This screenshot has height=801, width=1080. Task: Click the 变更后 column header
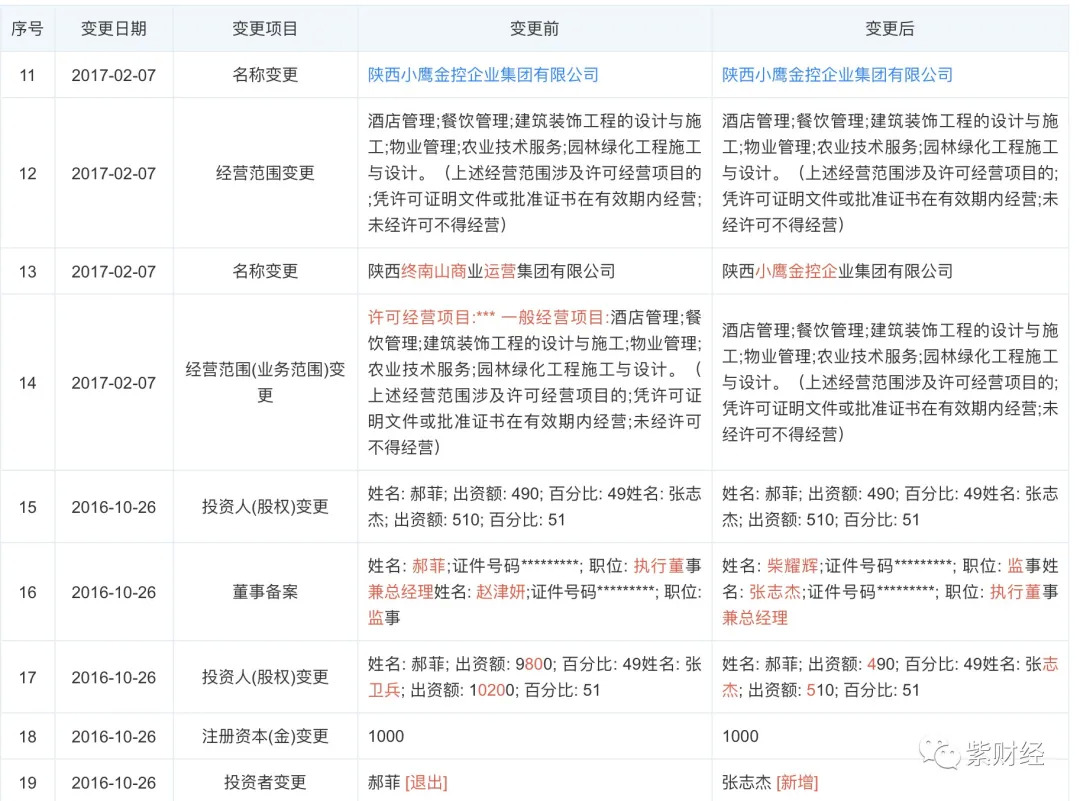(889, 29)
